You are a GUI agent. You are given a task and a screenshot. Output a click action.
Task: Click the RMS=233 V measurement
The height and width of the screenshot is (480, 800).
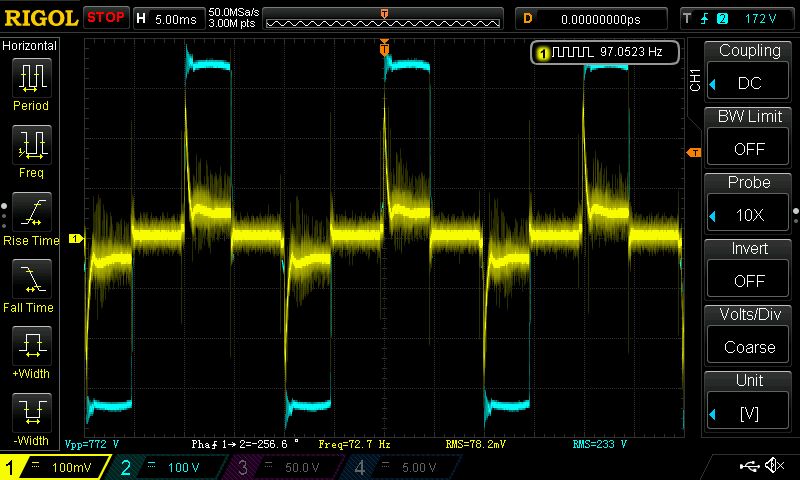(599, 444)
